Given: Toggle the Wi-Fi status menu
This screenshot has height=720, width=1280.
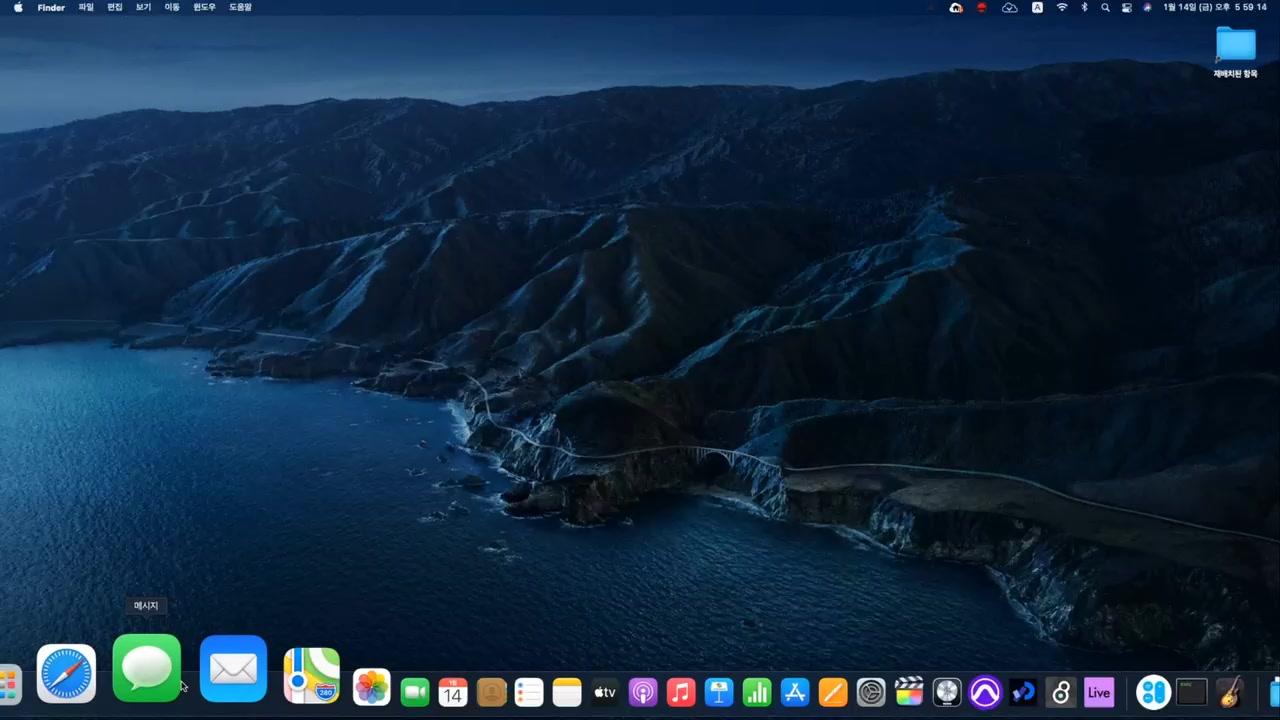Looking at the screenshot, I should pyautogui.click(x=1062, y=7).
